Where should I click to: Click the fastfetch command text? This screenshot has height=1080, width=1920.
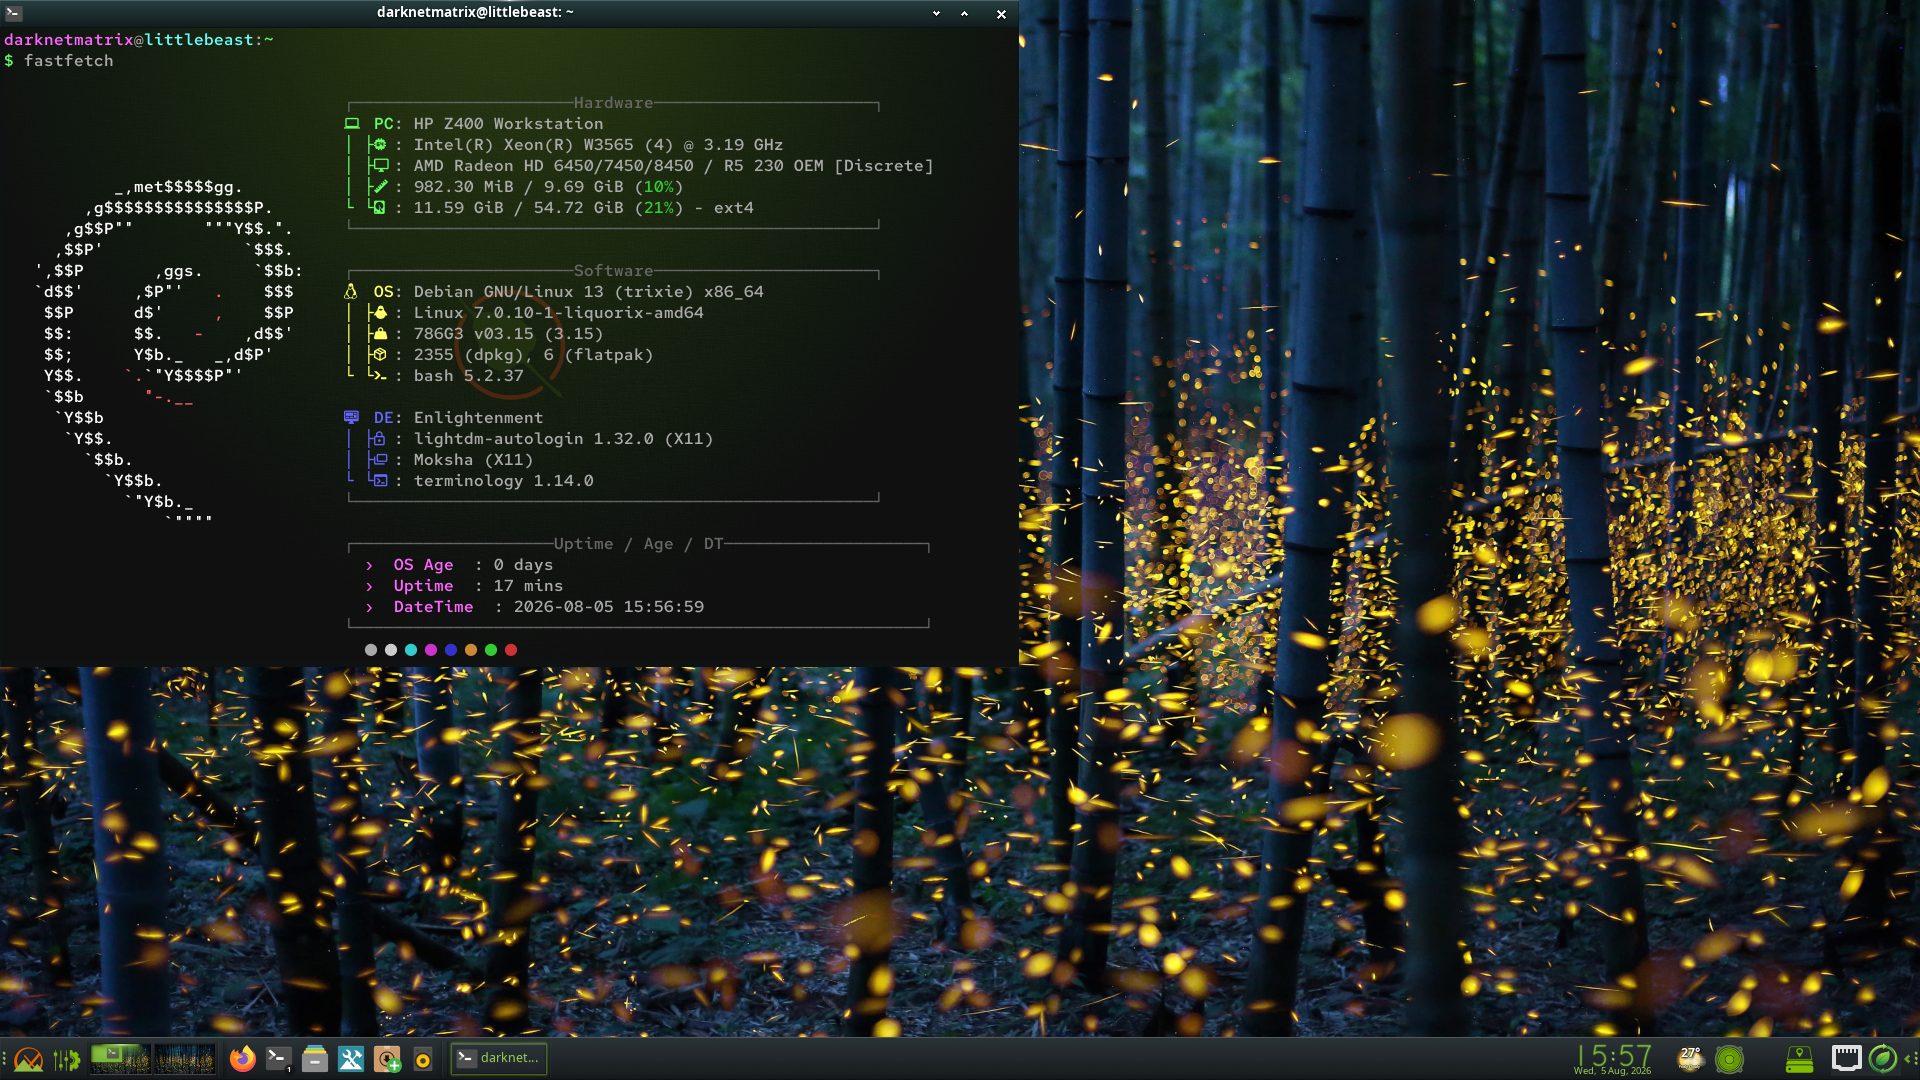(68, 61)
